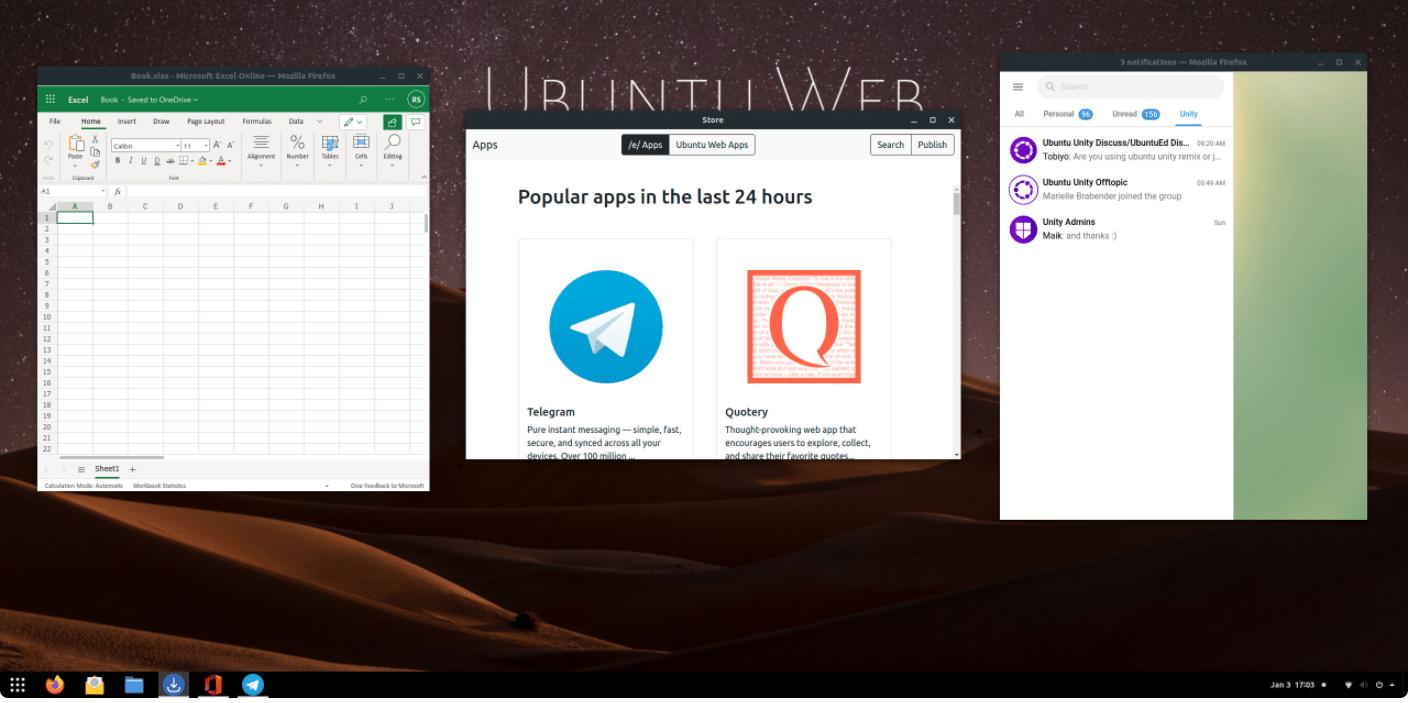This screenshot has width=1410, height=703.
Task: Open the Comments icon in Excel
Action: [416, 122]
